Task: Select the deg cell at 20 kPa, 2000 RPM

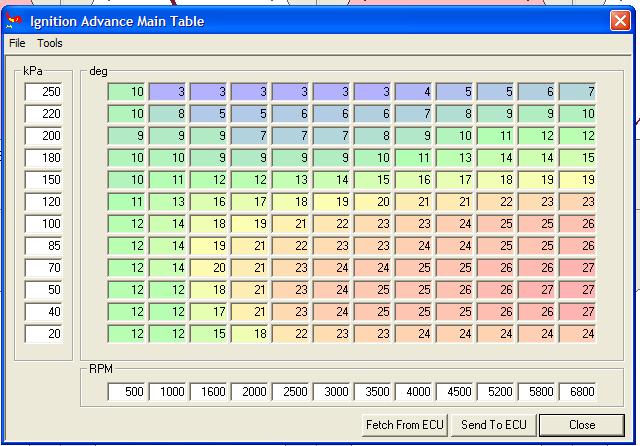Action: (x=249, y=334)
